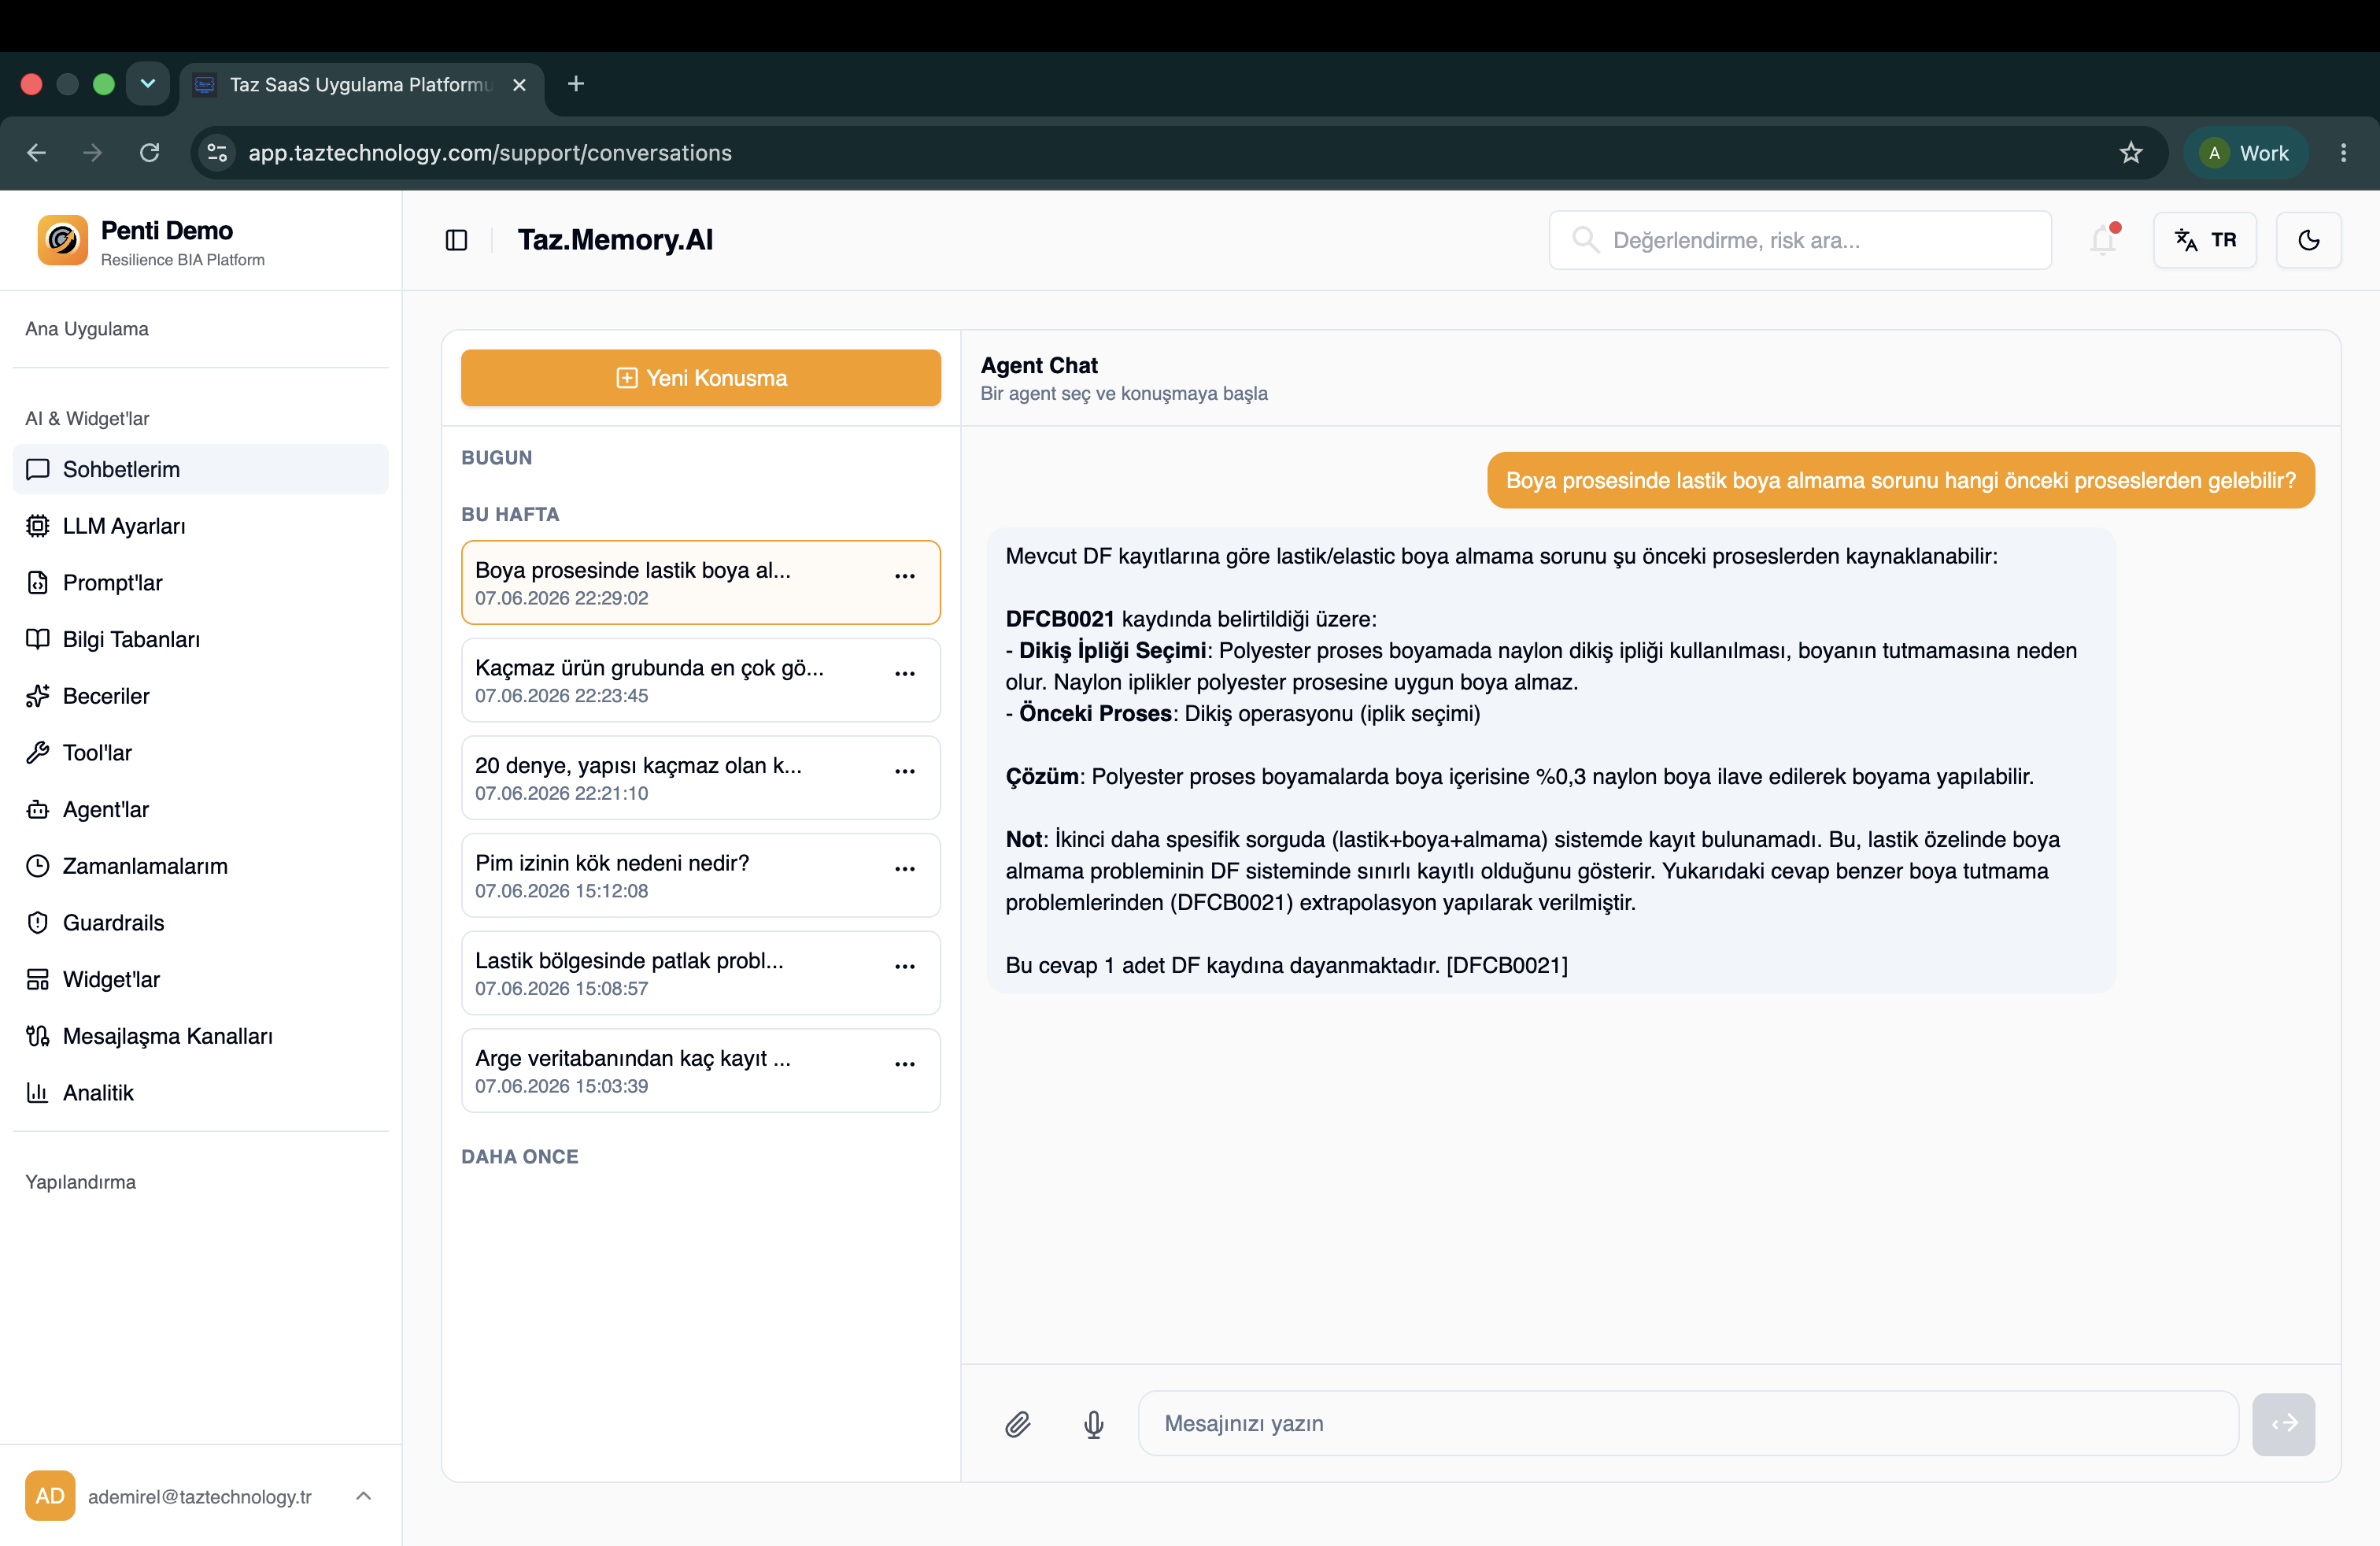Image resolution: width=2380 pixels, height=1546 pixels.
Task: Click the site information icon in address bar
Action: click(217, 153)
